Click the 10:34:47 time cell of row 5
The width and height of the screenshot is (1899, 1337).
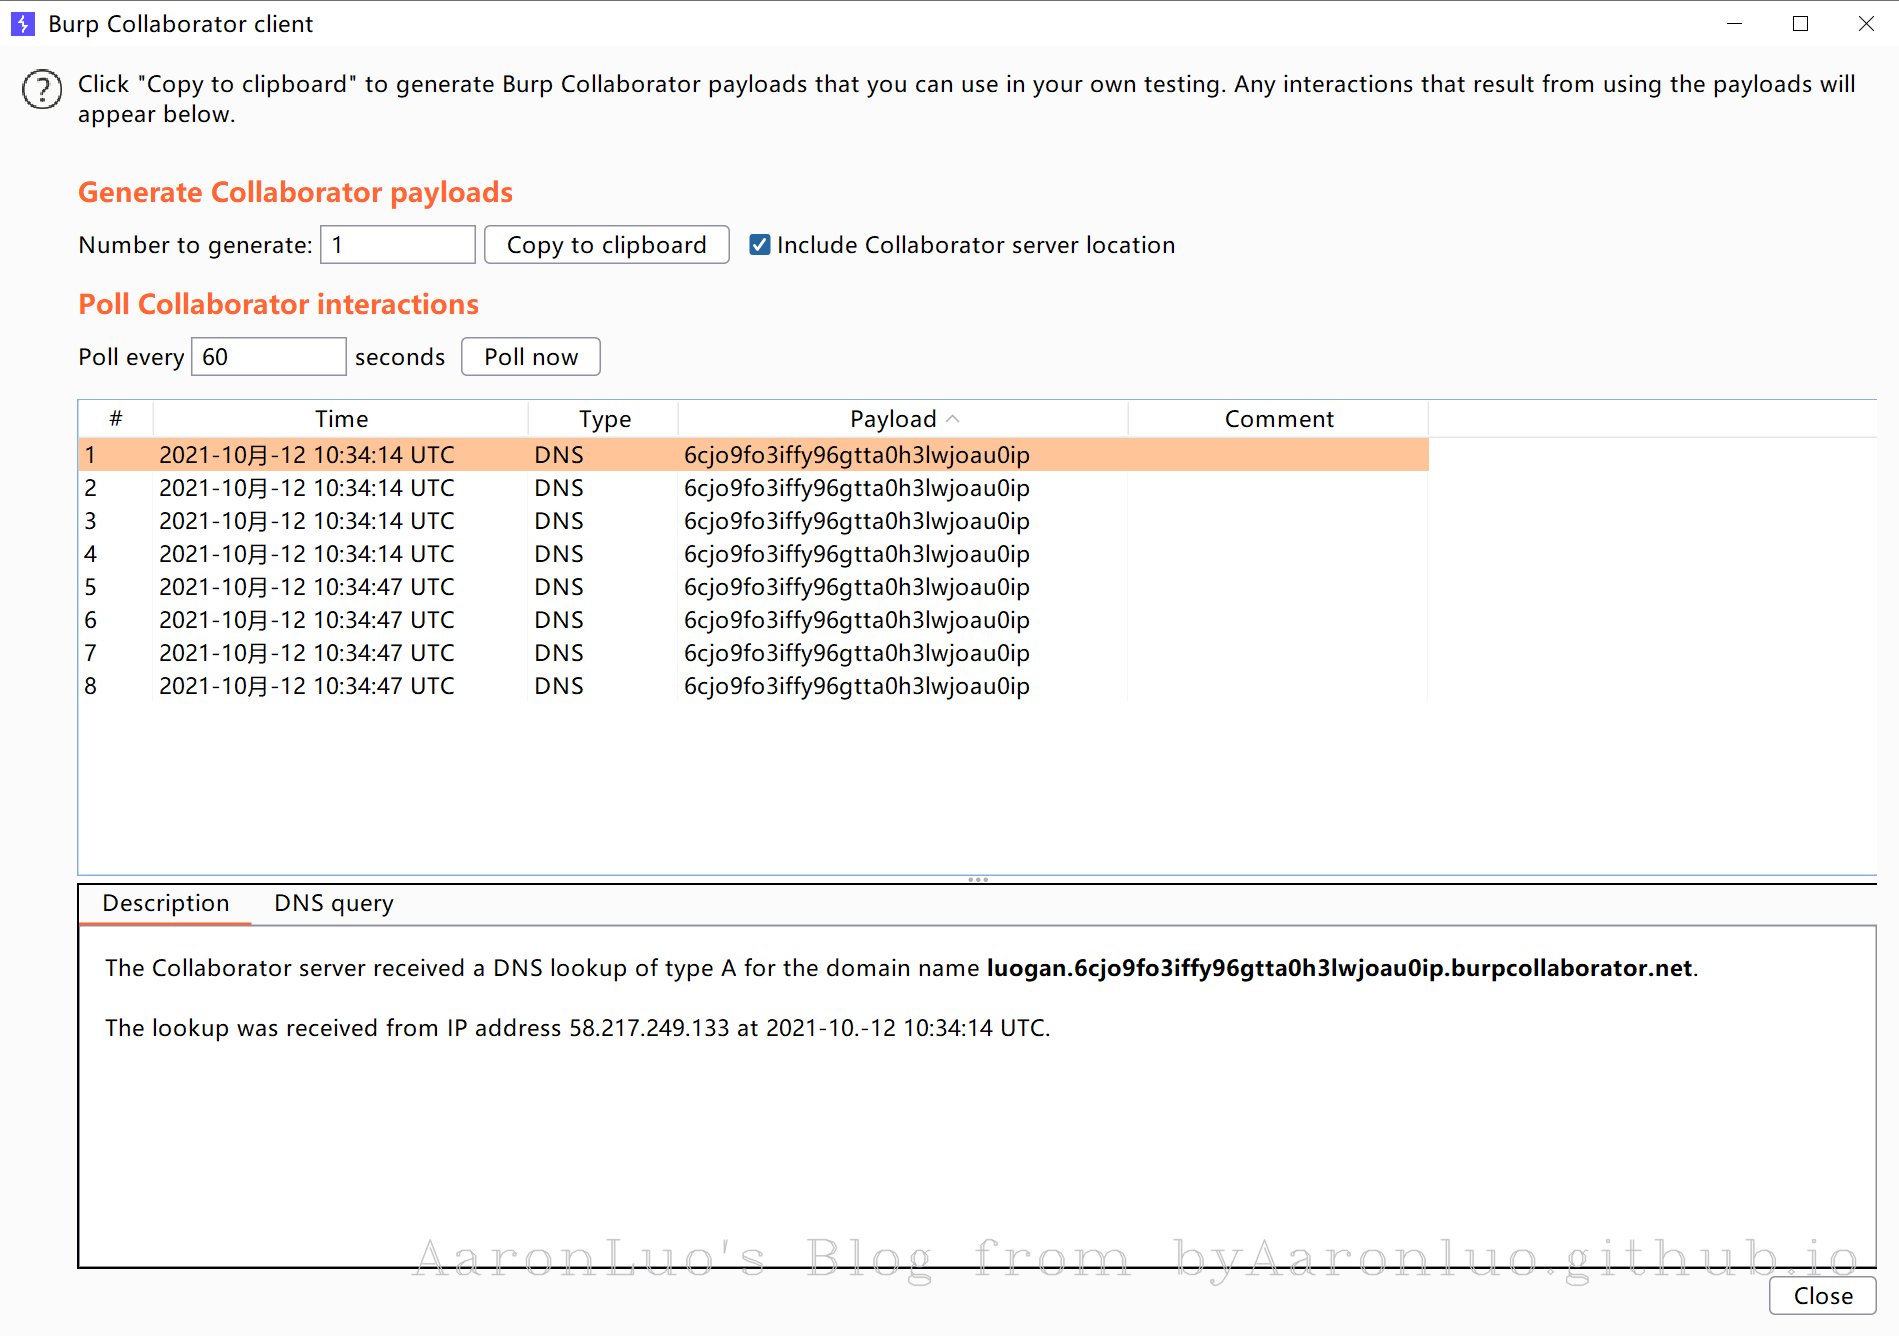[341, 587]
